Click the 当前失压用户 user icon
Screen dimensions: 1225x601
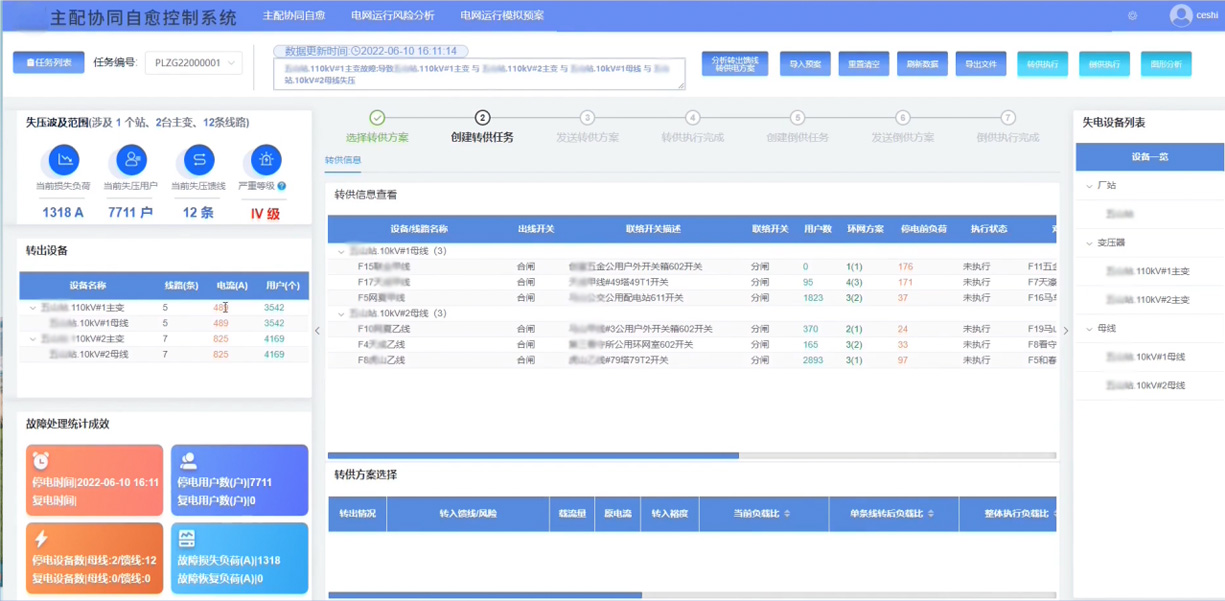pyautogui.click(x=131, y=160)
